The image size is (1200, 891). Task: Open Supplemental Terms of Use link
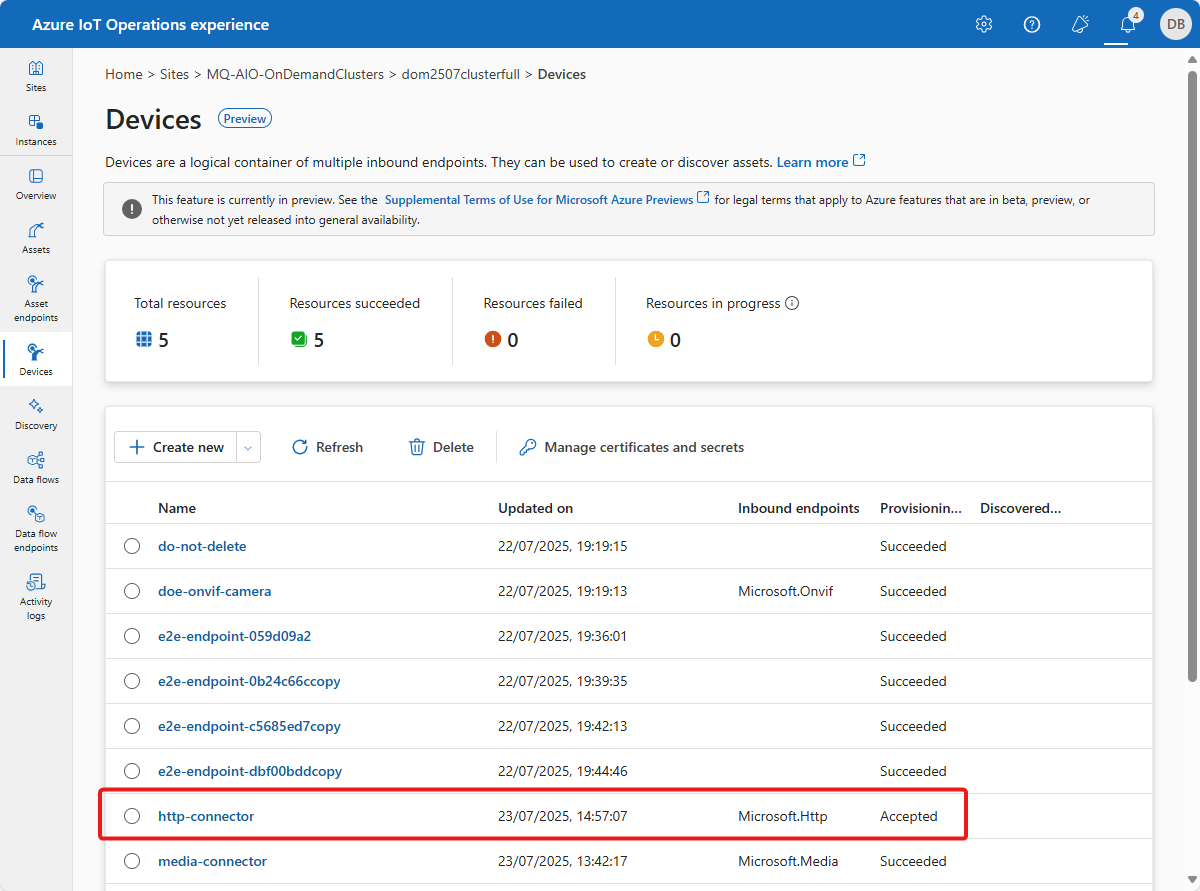[547, 200]
